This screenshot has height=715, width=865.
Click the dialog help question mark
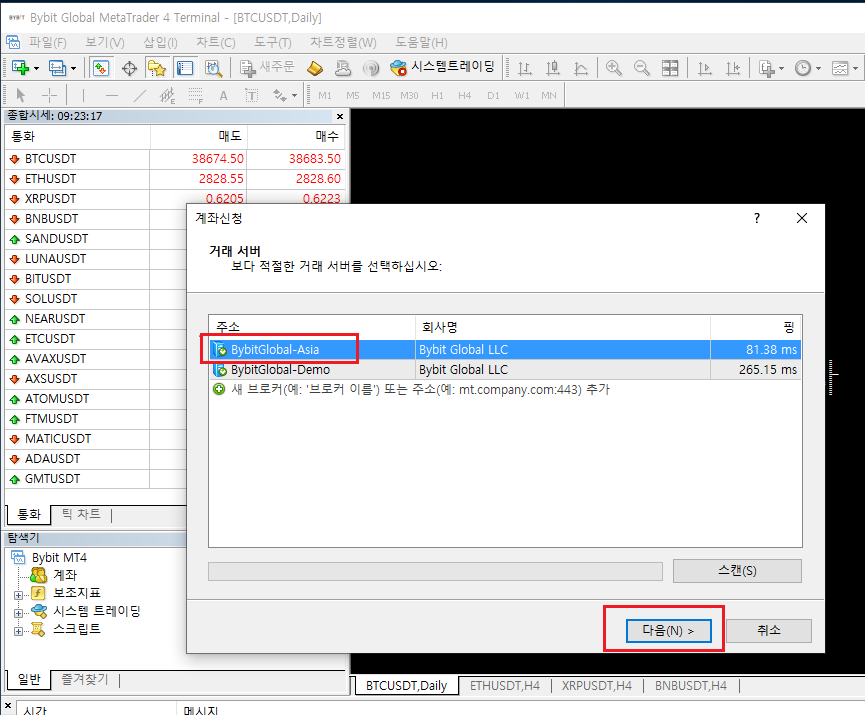[757, 218]
